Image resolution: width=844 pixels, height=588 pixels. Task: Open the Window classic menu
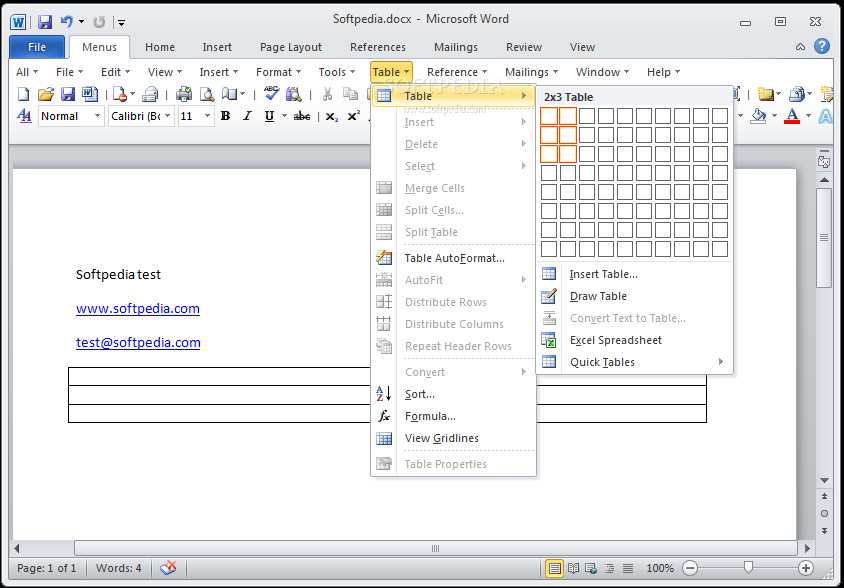point(602,72)
